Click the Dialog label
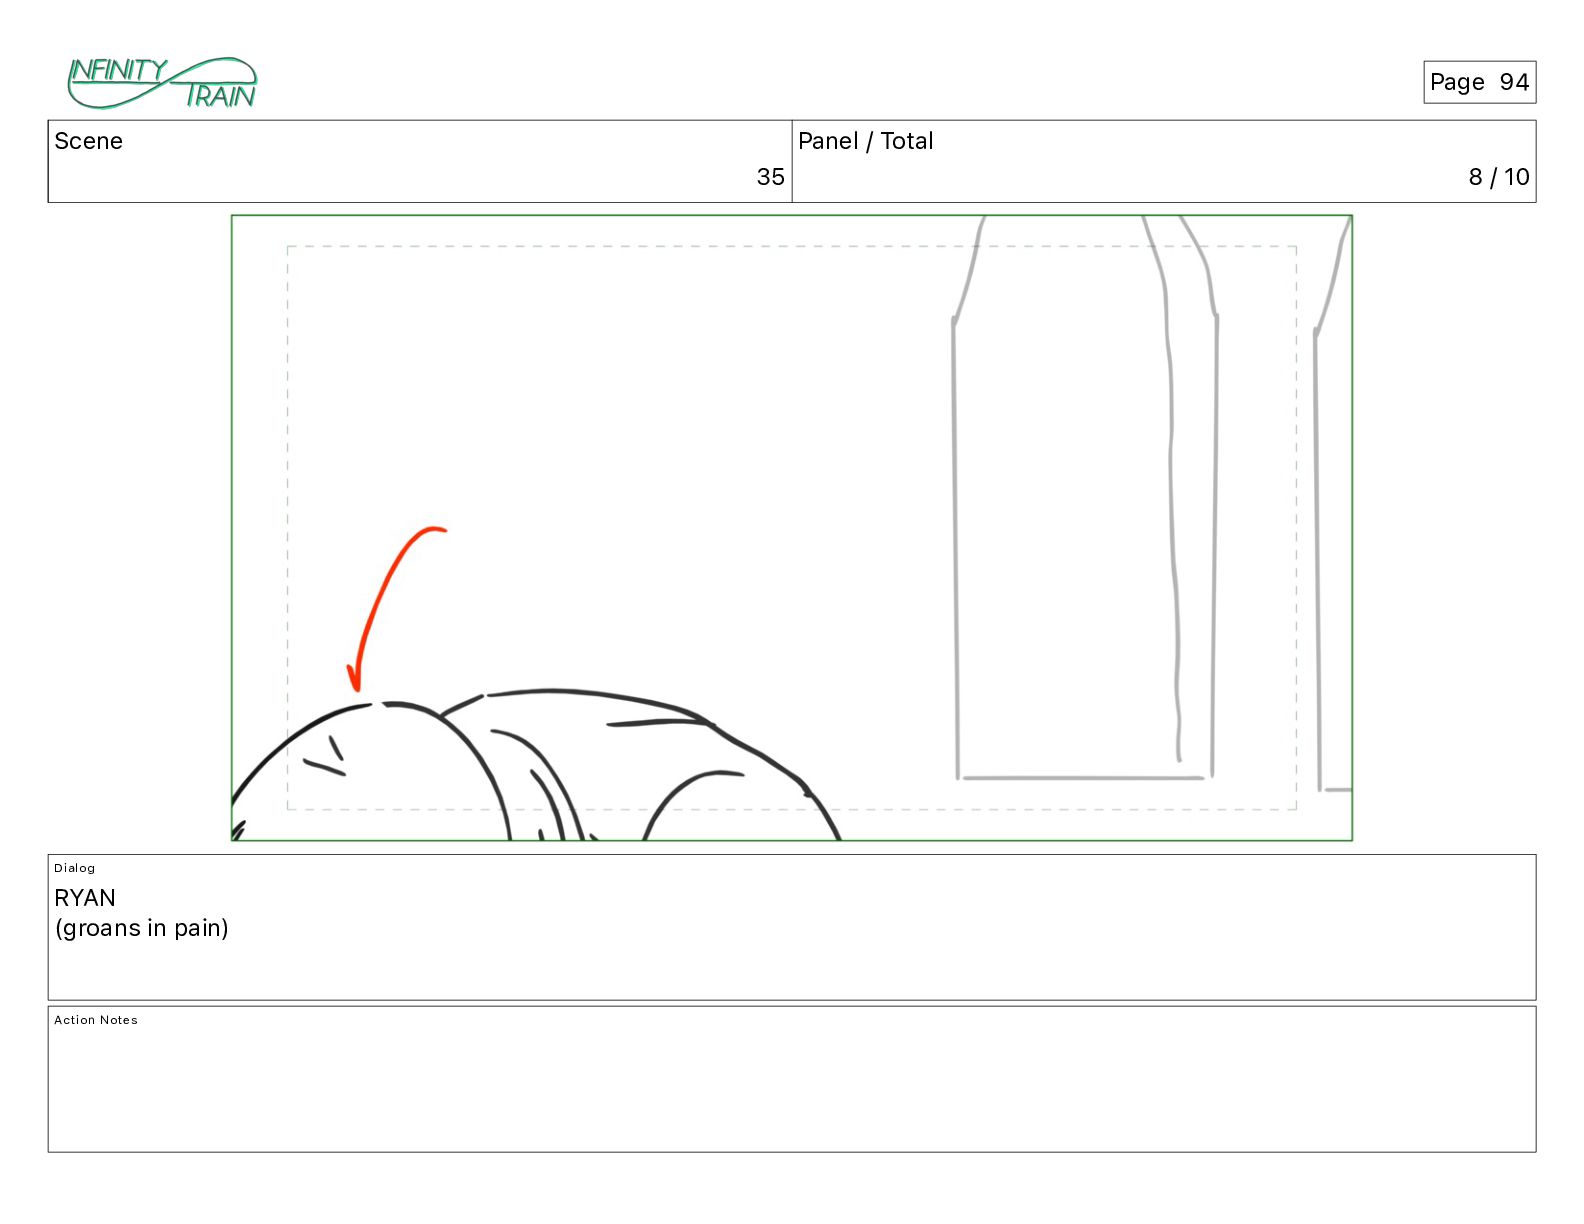The height and width of the screenshot is (1224, 1584). pos(75,868)
